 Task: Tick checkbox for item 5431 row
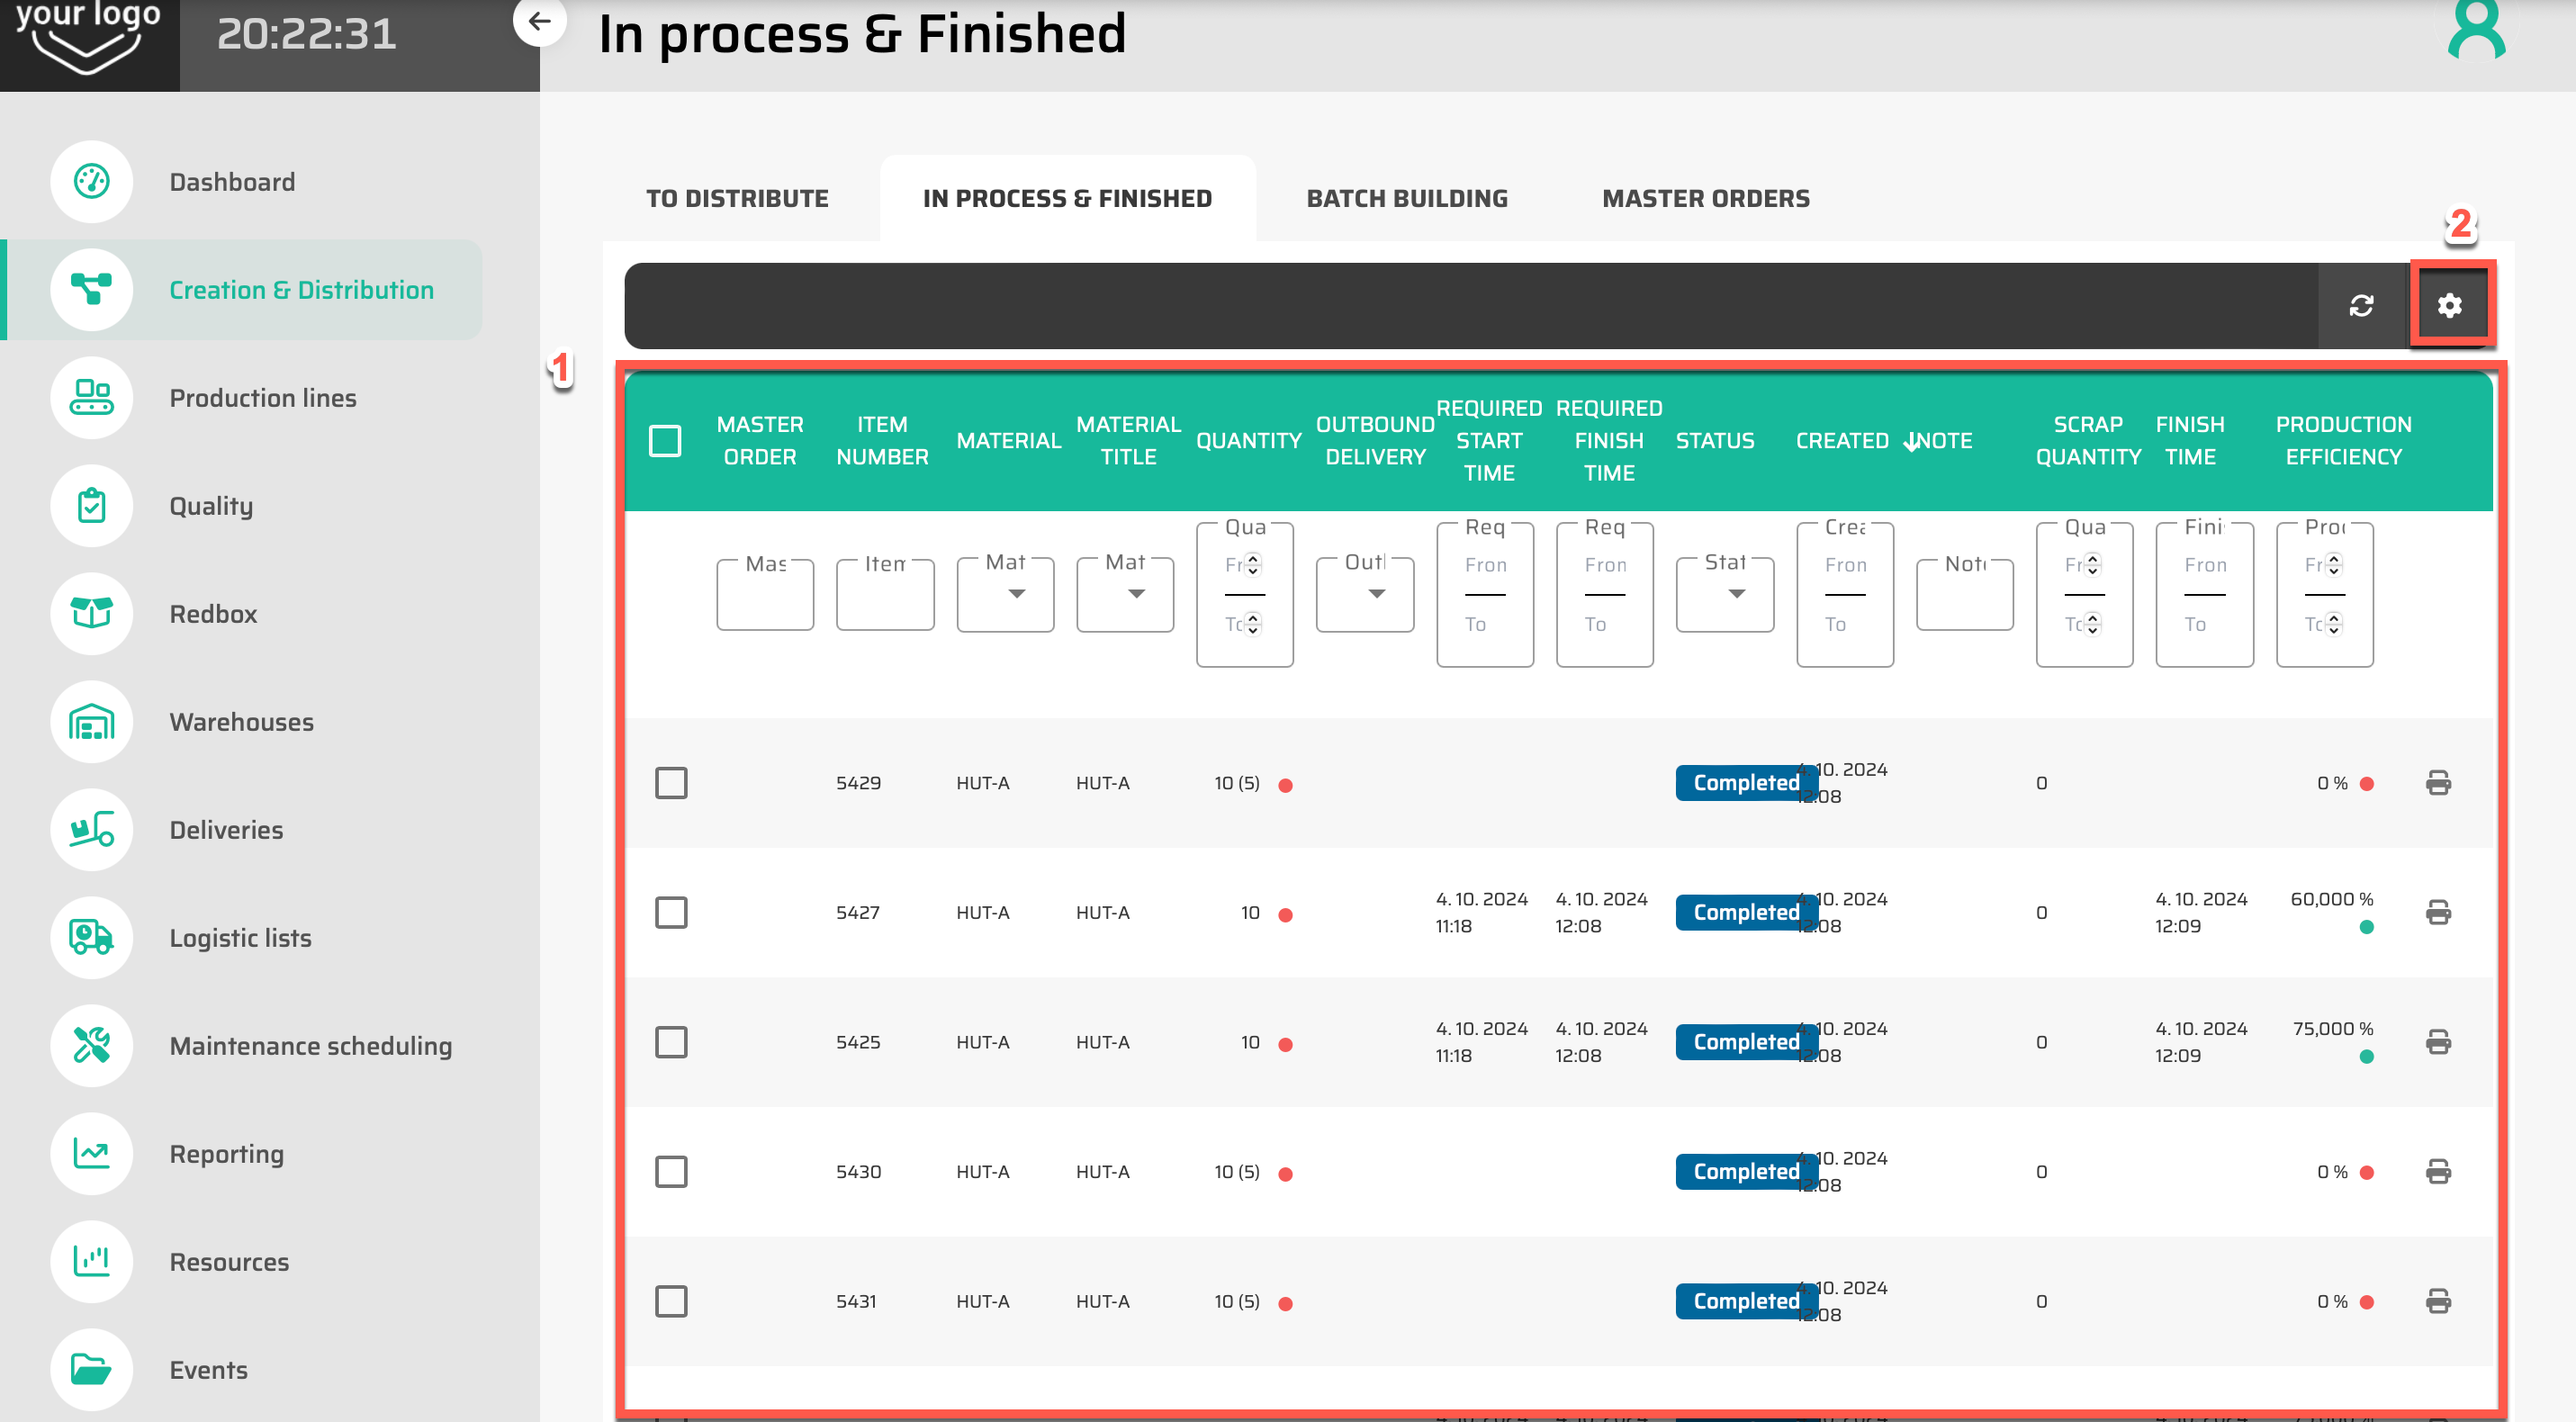[x=671, y=1301]
